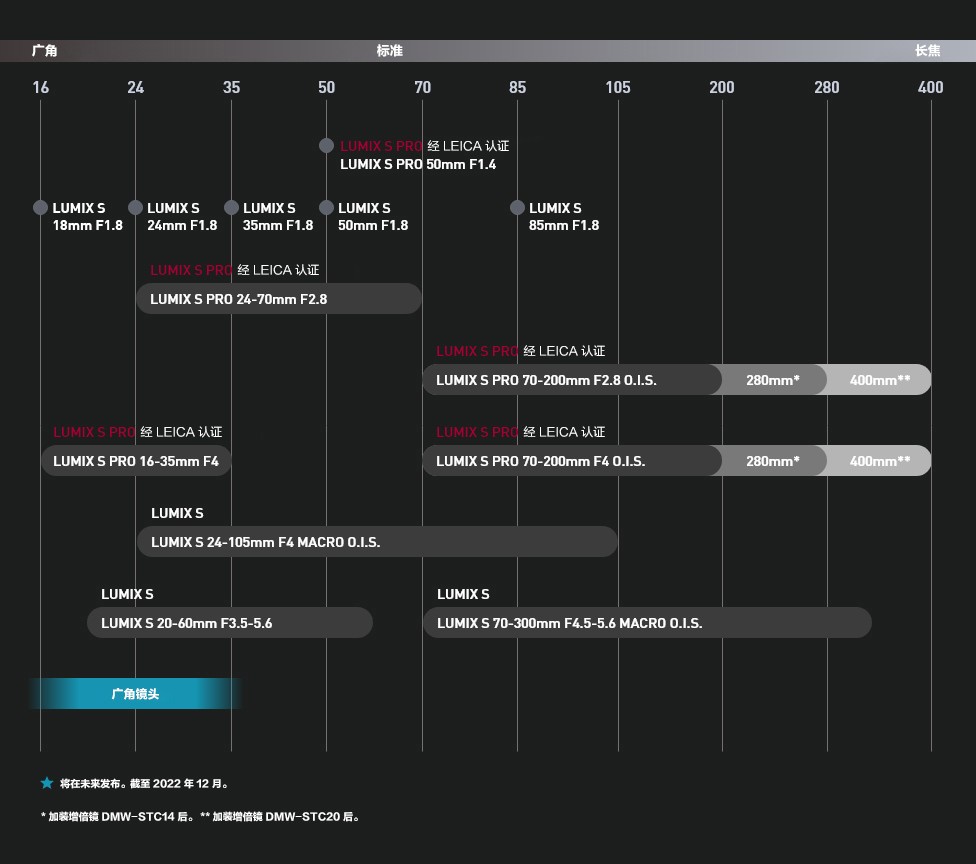Click the 400mm** segment in the 70-200mm F2.8 row
This screenshot has width=976, height=864.
[879, 380]
